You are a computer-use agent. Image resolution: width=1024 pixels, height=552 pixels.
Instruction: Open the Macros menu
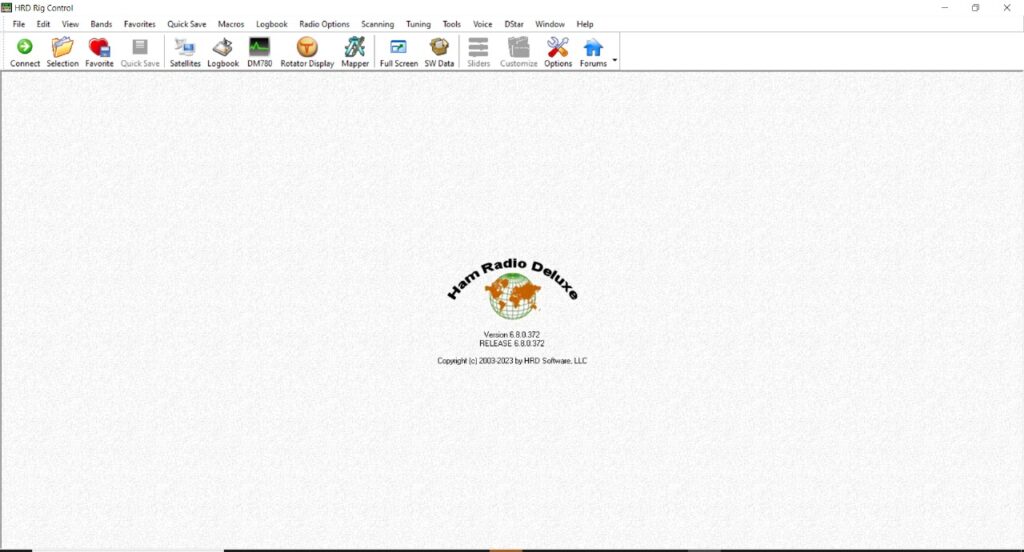point(231,24)
